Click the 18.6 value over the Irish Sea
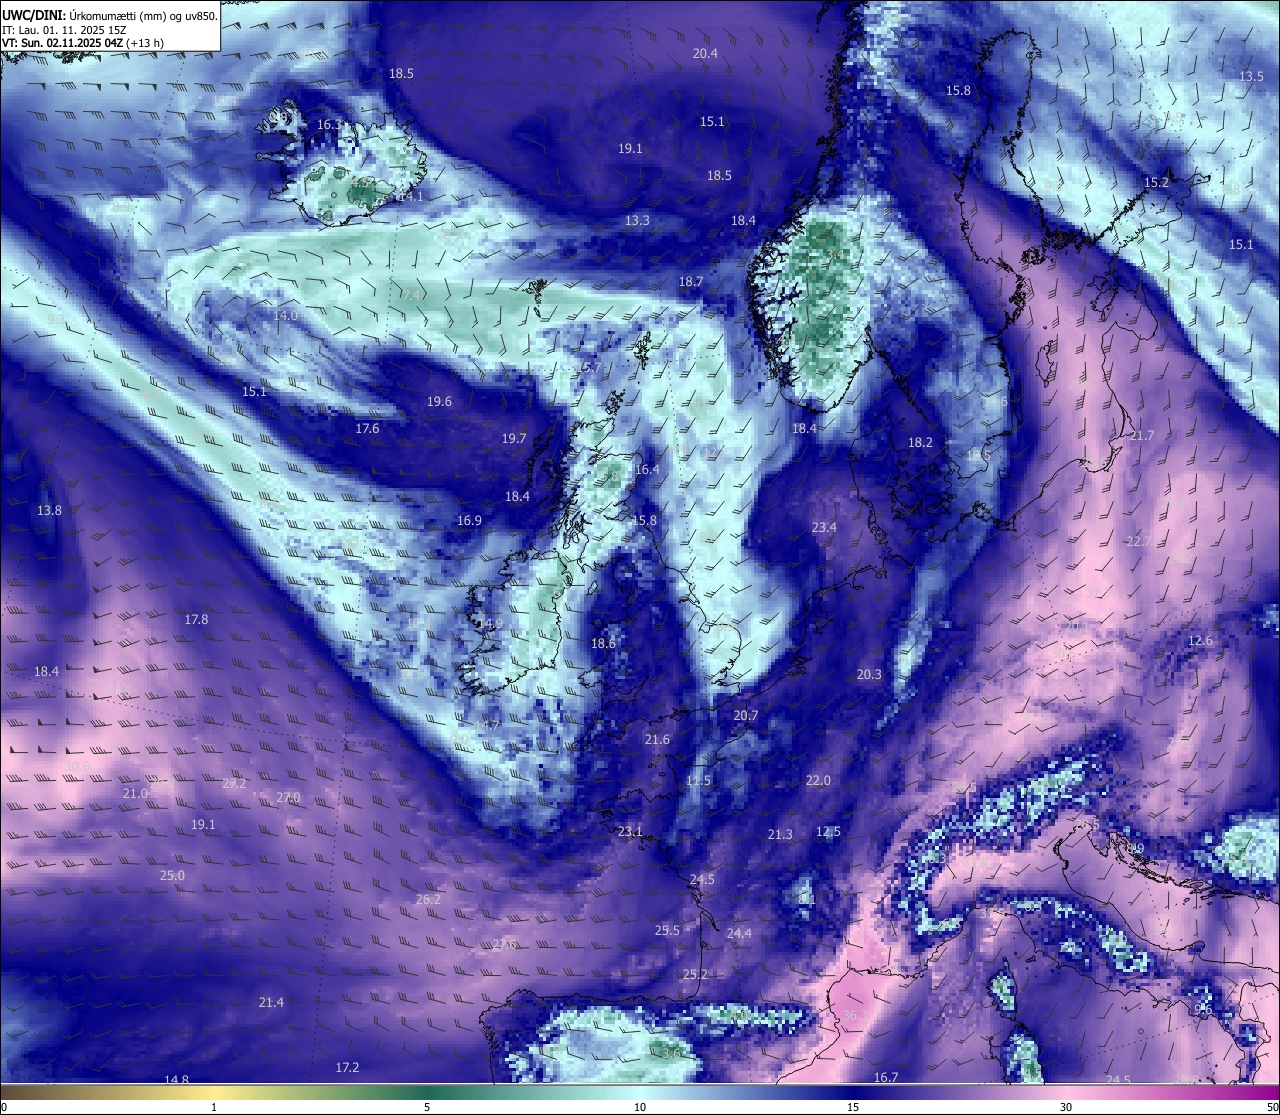 (603, 643)
